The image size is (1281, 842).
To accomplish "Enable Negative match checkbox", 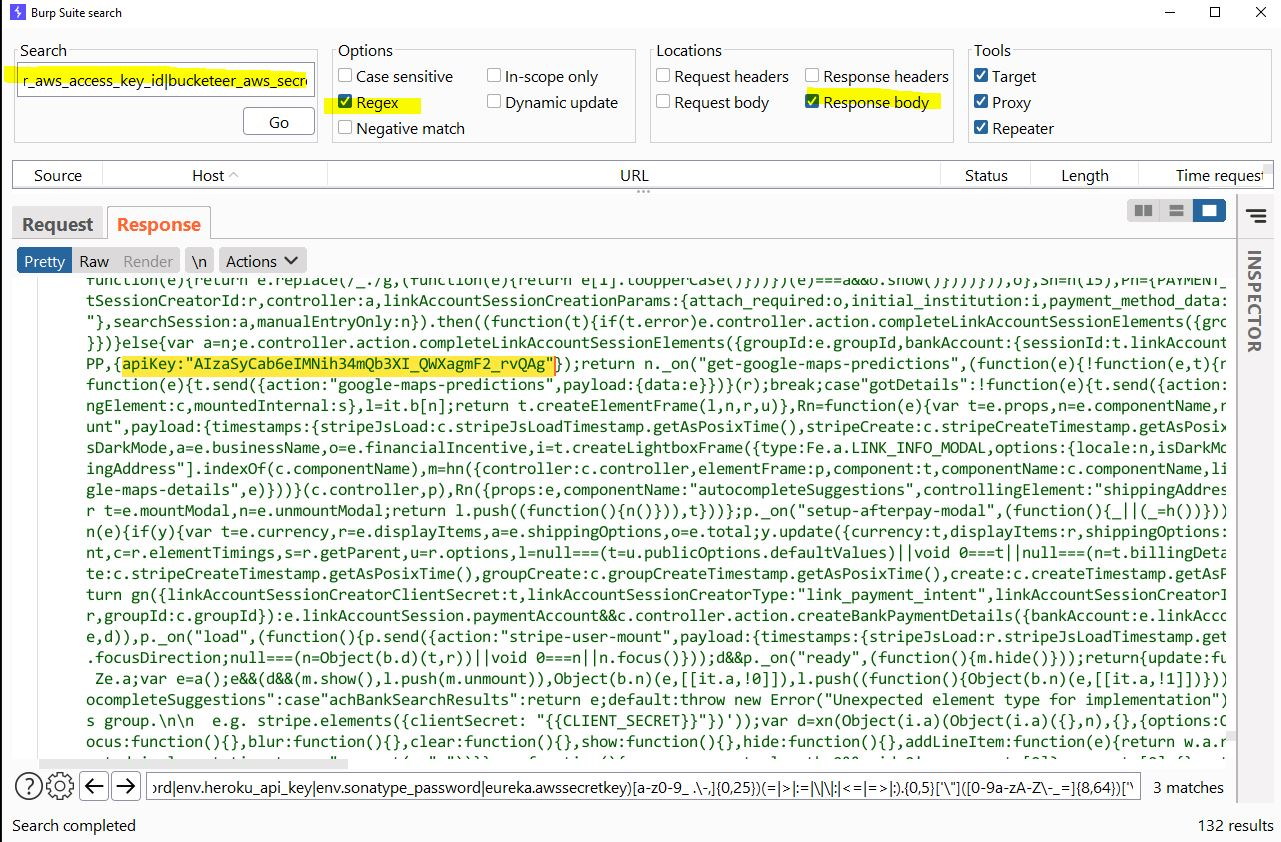I will pos(345,128).
